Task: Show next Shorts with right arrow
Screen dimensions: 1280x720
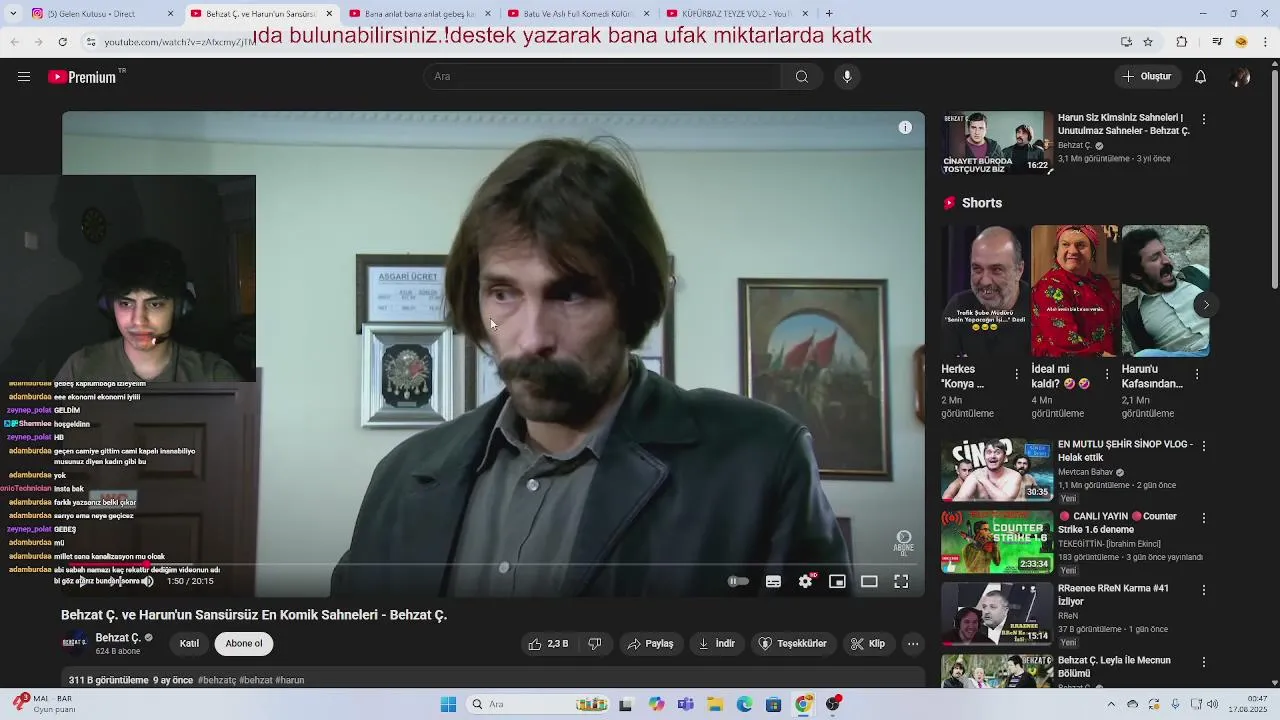Action: pos(1206,305)
